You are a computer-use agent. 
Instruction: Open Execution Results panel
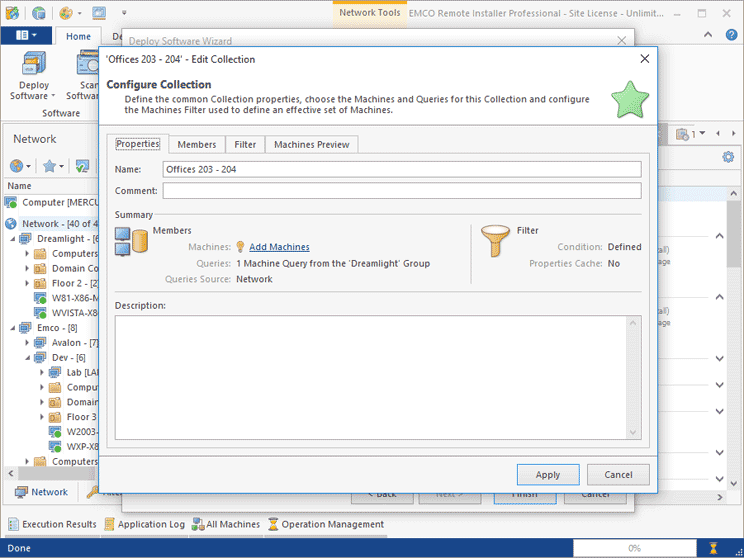coord(52,524)
